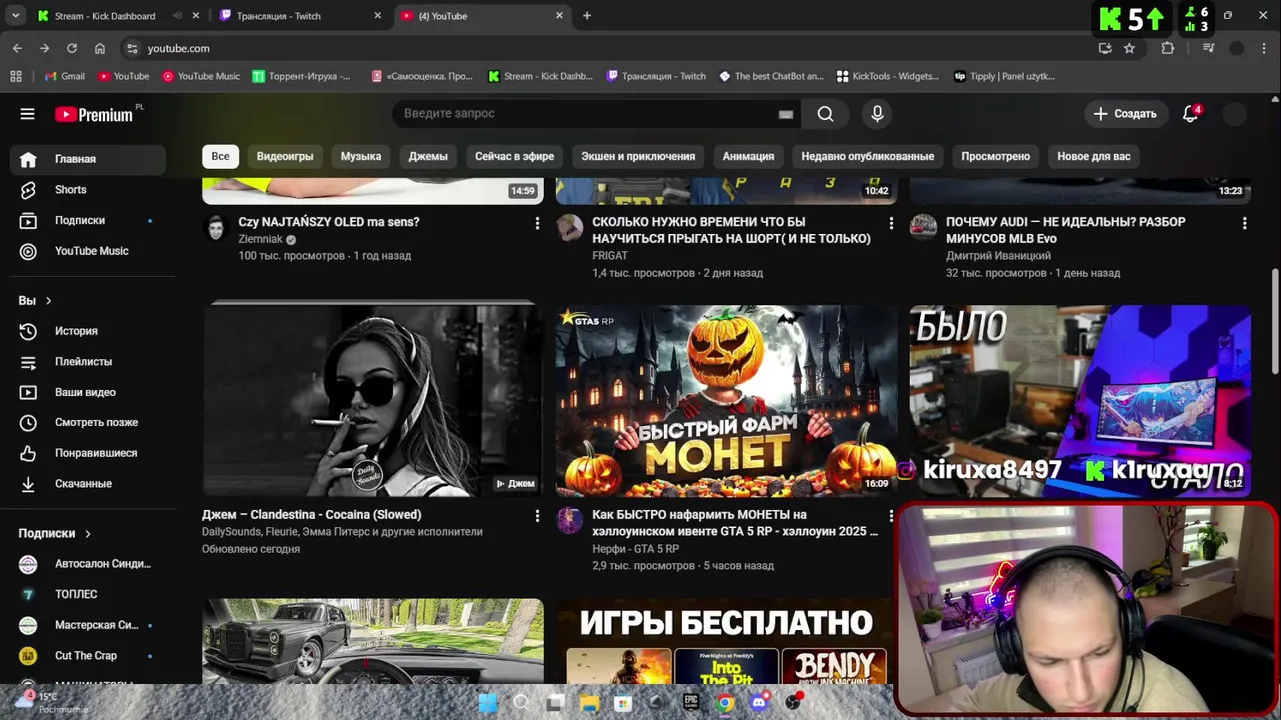
Task: Open the browser extensions puzzle icon
Action: [x=1168, y=48]
